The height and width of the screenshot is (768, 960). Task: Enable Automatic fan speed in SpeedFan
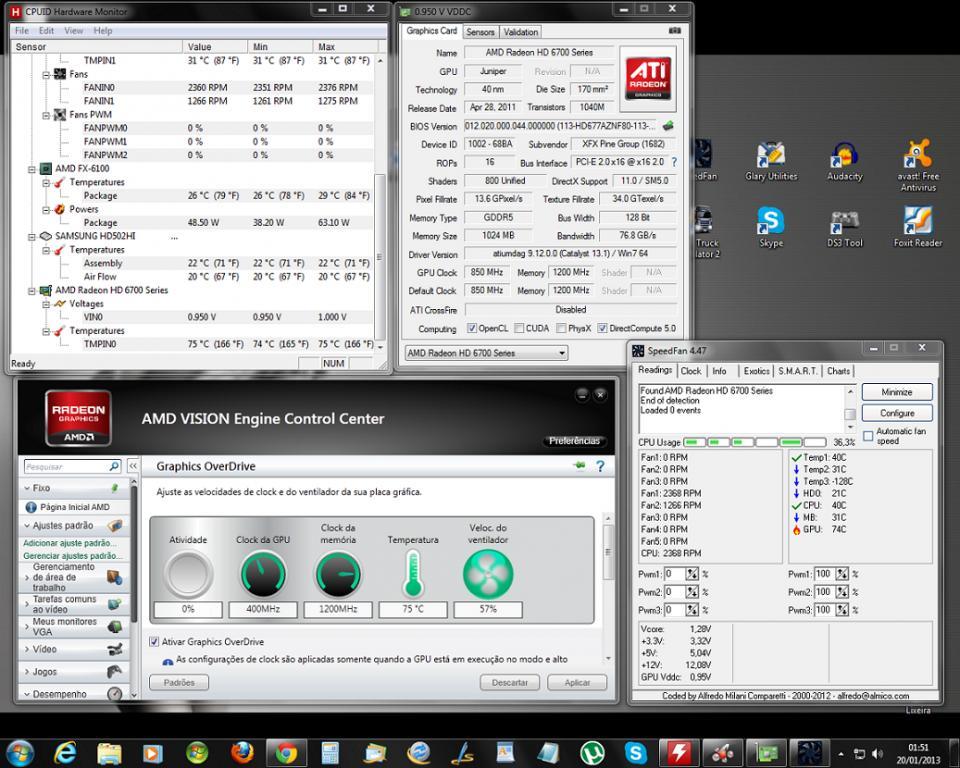point(868,435)
